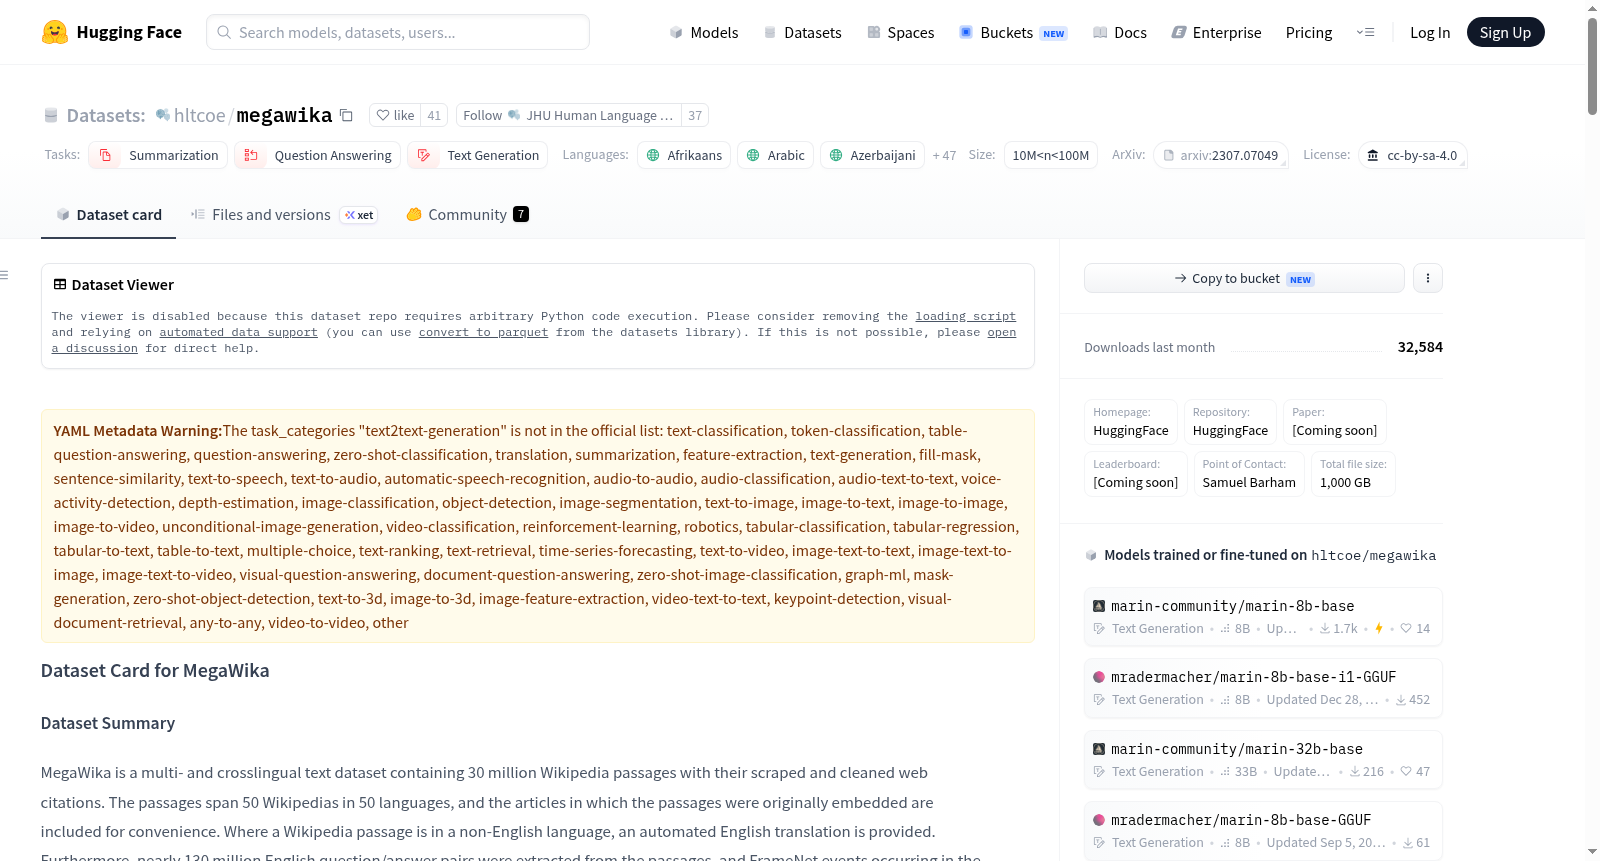The image size is (1600, 861).
Task: Open mradermacher/marin-8b-base-i1-GGUF model card
Action: [x=1264, y=688]
